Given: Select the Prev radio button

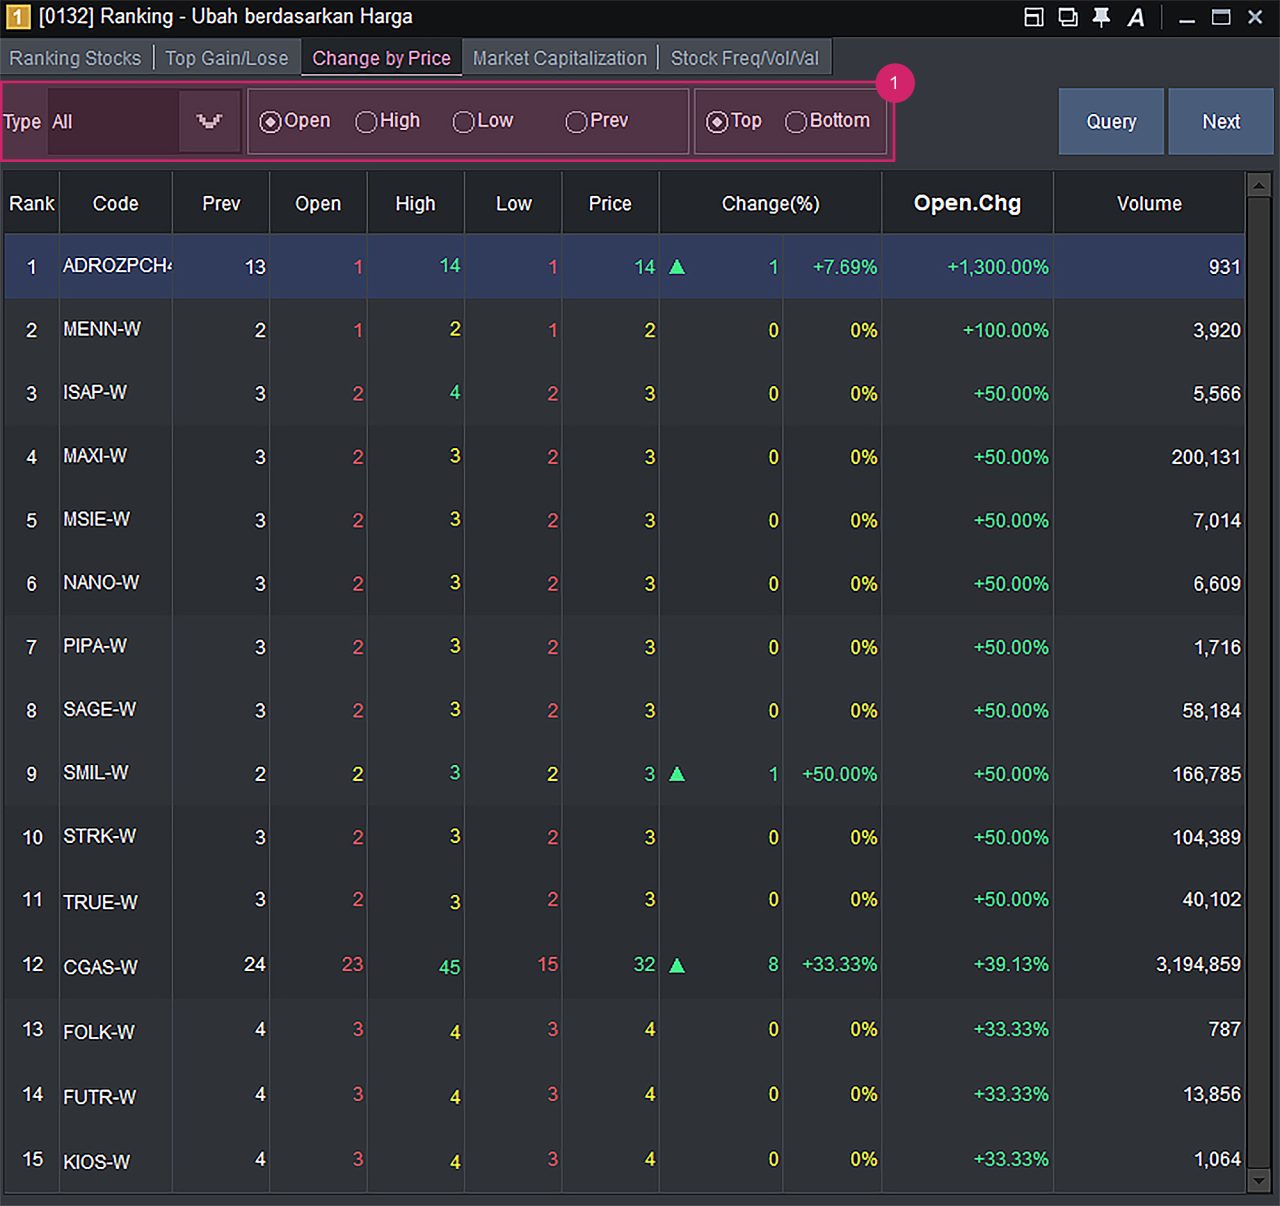Looking at the screenshot, I should pos(576,122).
